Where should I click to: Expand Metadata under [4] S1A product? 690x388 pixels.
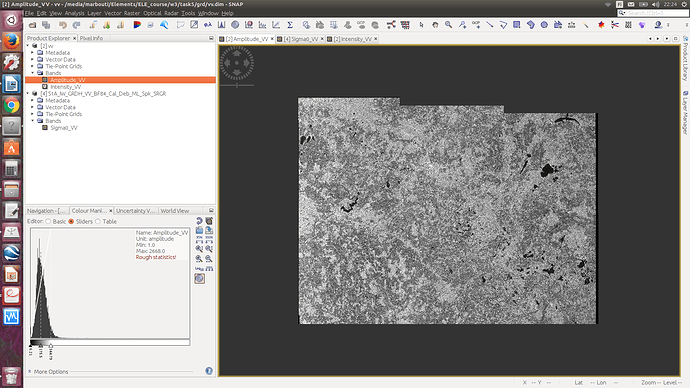[x=33, y=100]
